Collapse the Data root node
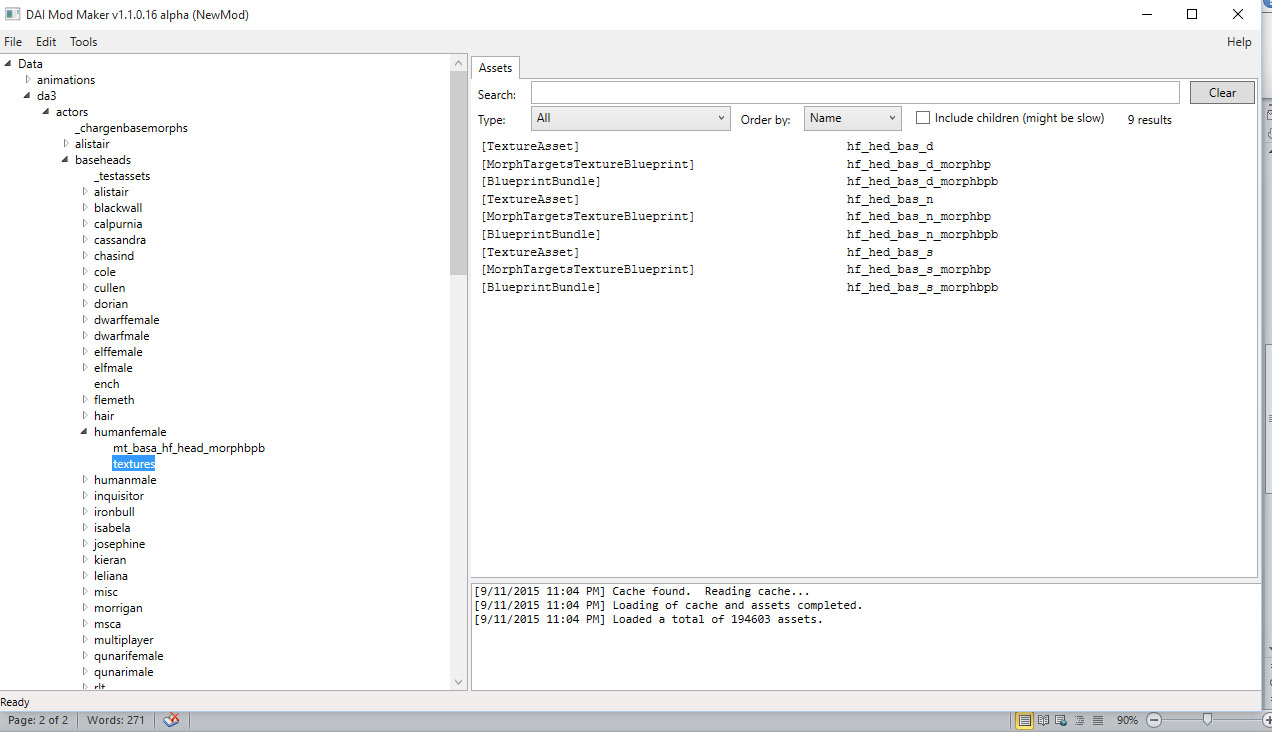Screen dimensions: 1272x732 coord(9,64)
